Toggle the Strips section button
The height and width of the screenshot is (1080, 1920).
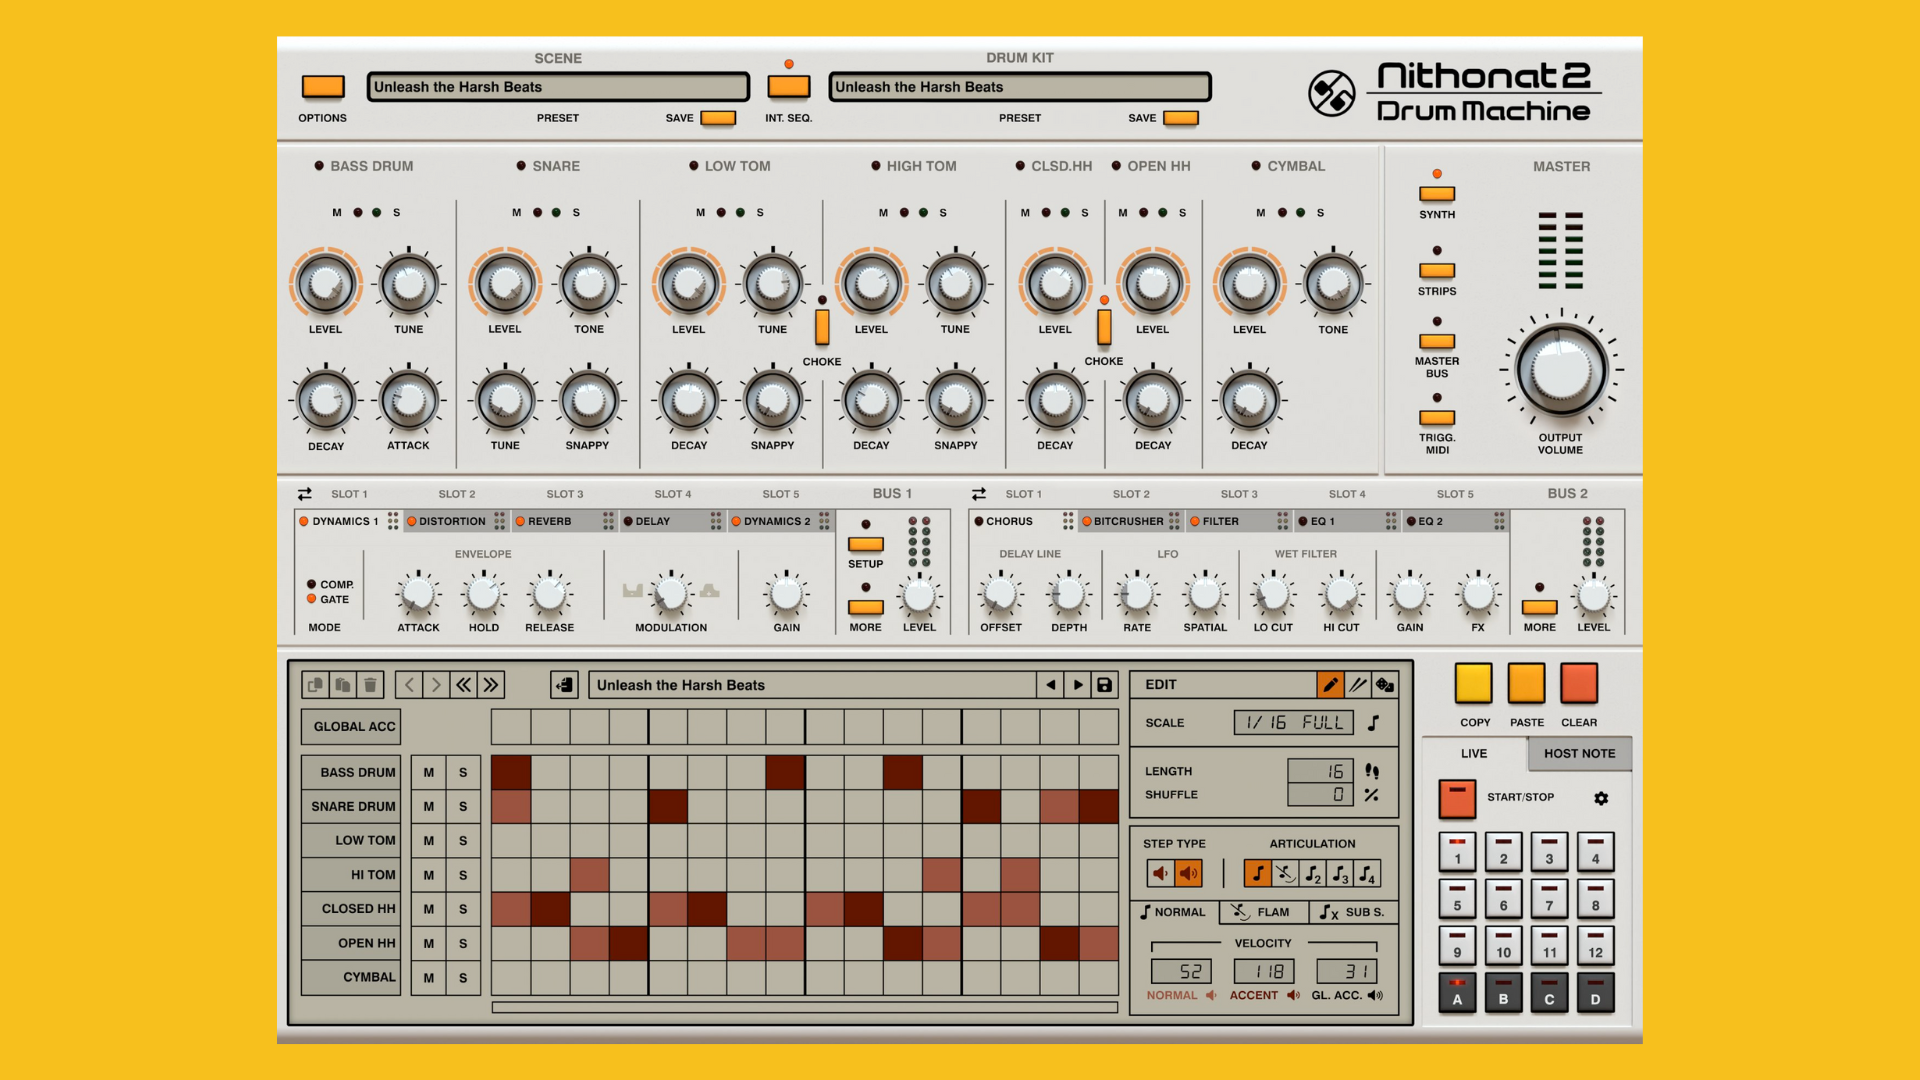coord(1437,270)
